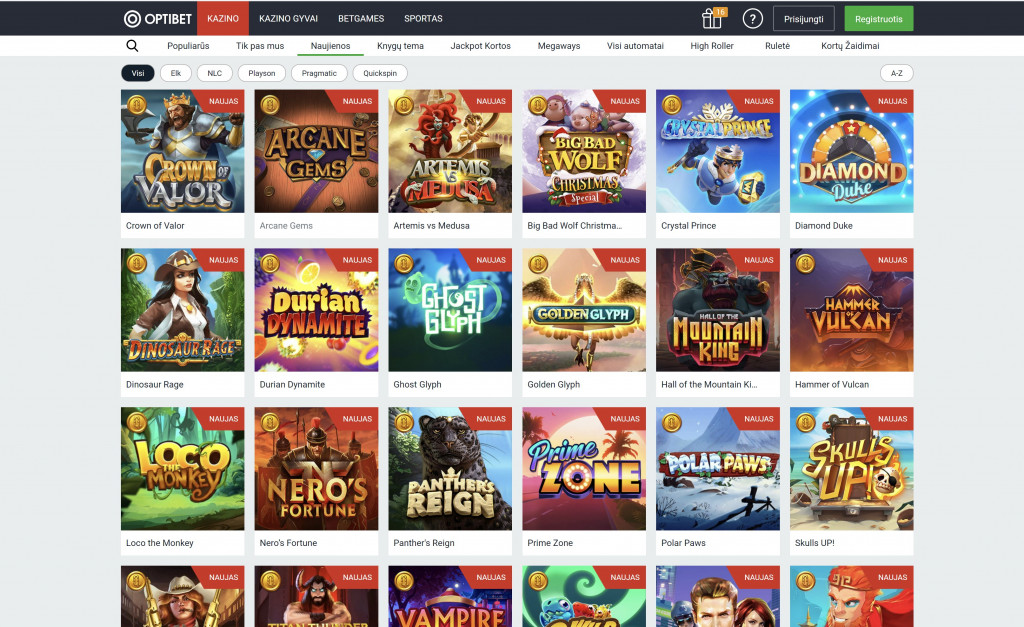The height and width of the screenshot is (627, 1024).
Task: Click coin badge on Crystal Prince tile
Action: (x=670, y=104)
